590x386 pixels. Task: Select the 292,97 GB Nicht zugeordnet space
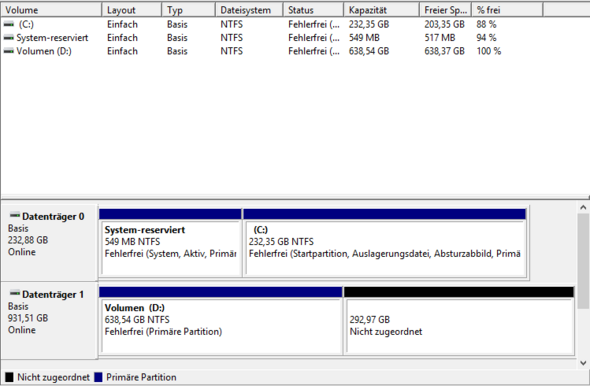click(x=459, y=321)
